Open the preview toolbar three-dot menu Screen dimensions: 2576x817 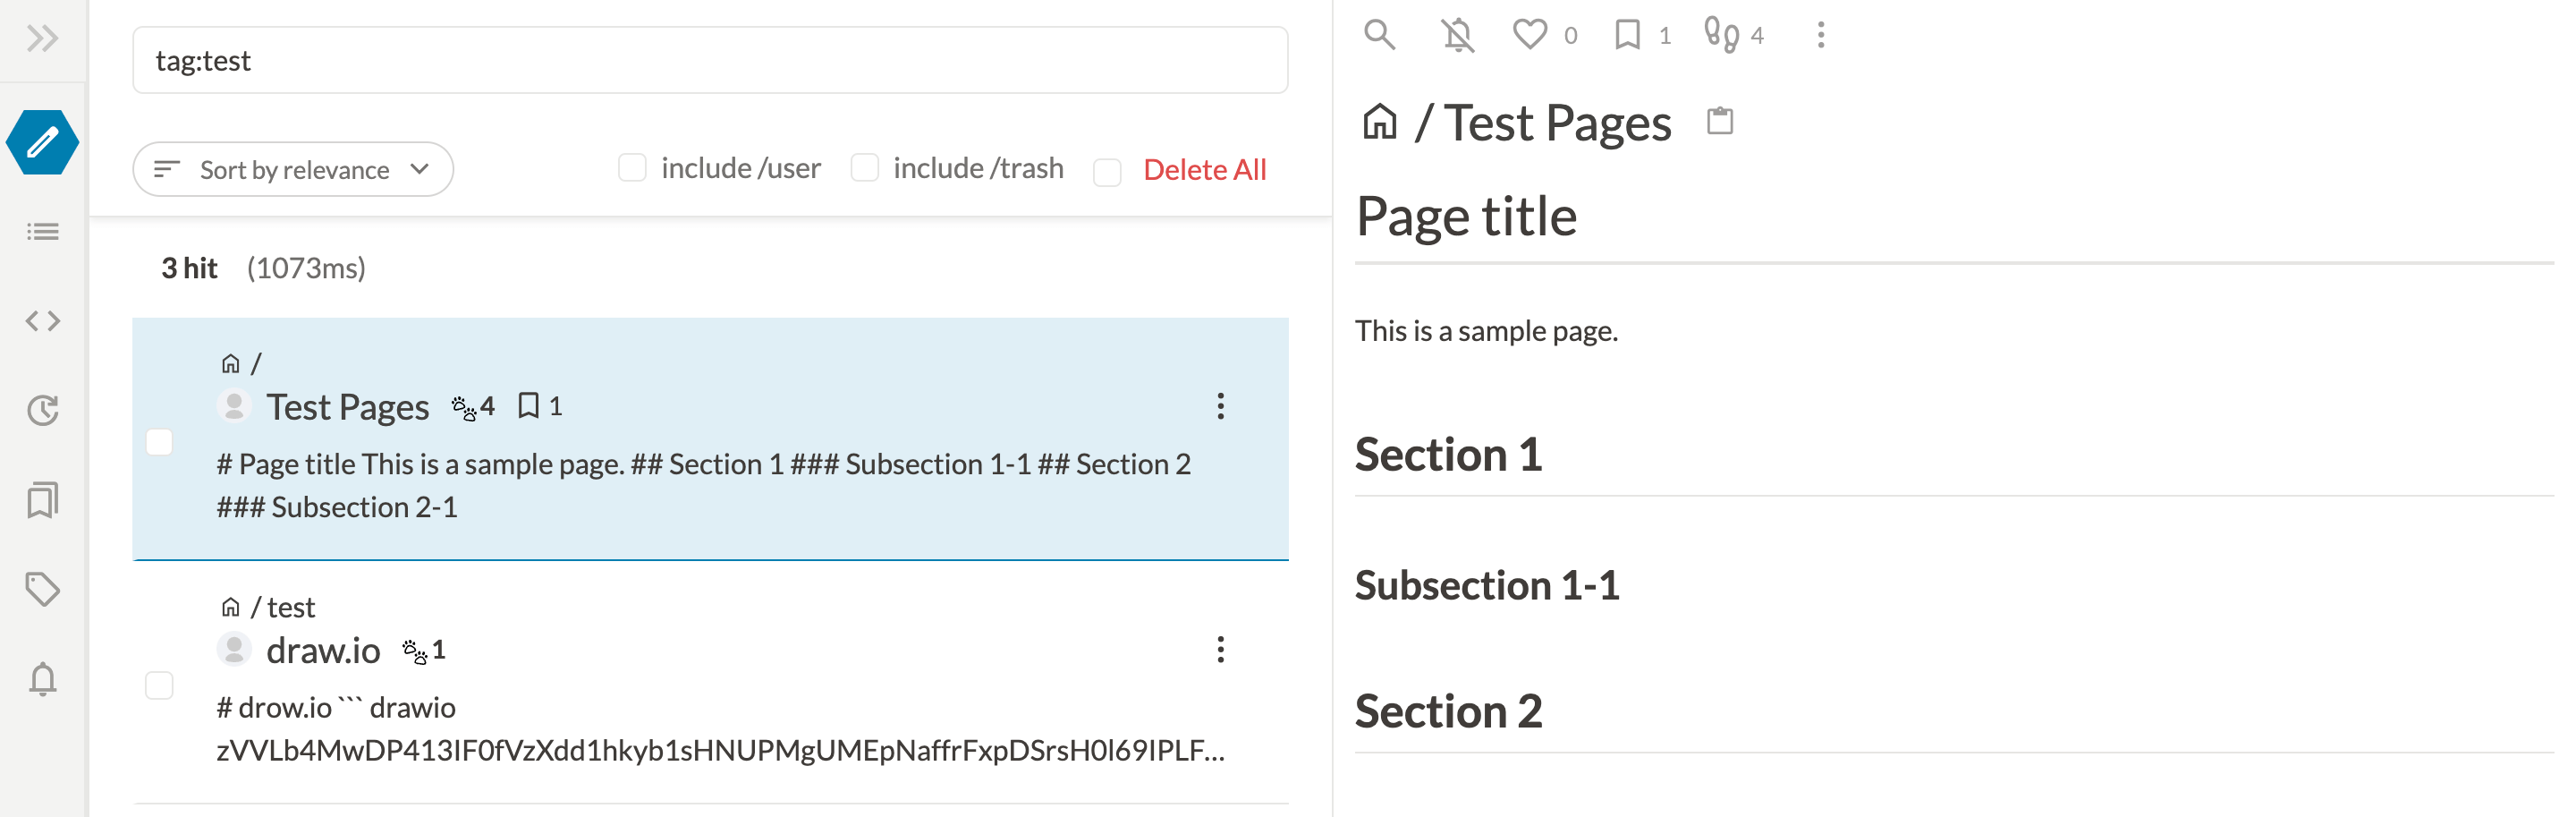(x=1820, y=35)
